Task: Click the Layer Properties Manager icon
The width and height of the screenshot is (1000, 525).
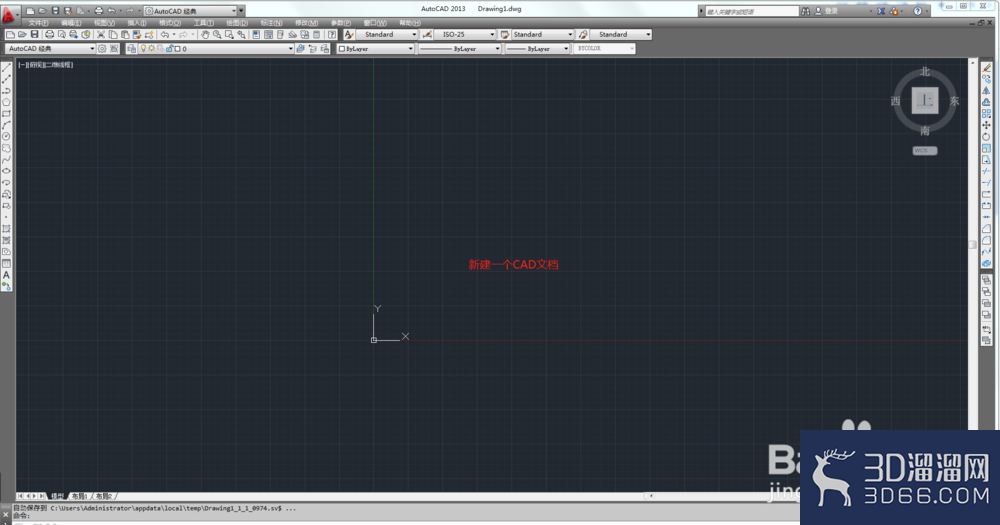Action: [x=131, y=48]
